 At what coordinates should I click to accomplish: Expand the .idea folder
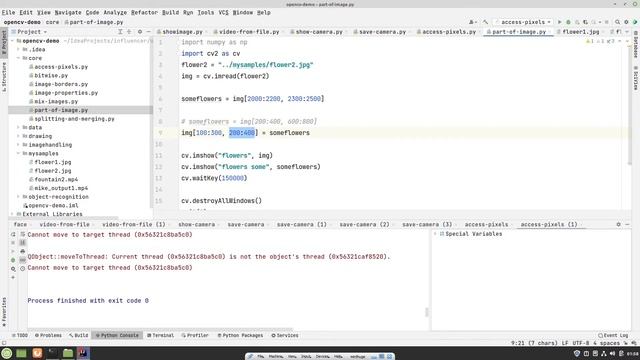point(18,49)
